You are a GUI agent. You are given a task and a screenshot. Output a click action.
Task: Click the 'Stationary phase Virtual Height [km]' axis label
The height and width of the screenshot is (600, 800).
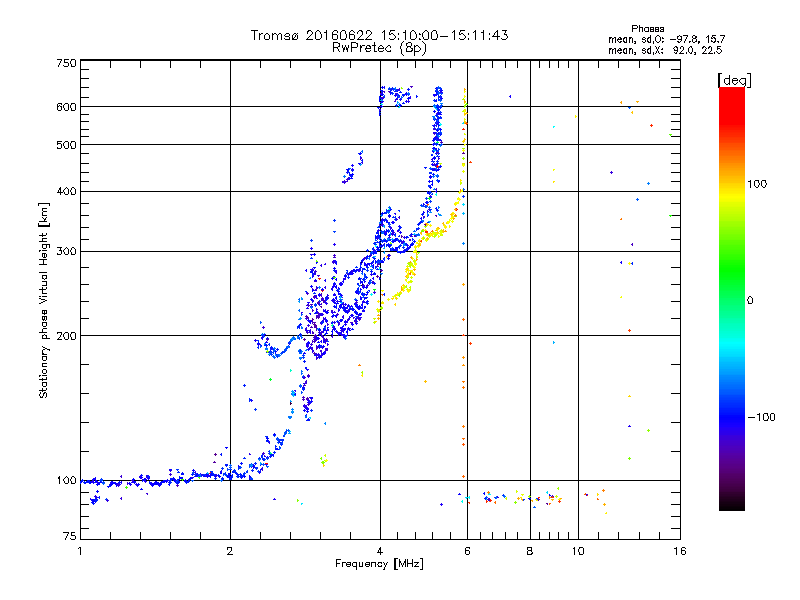[x=44, y=300]
